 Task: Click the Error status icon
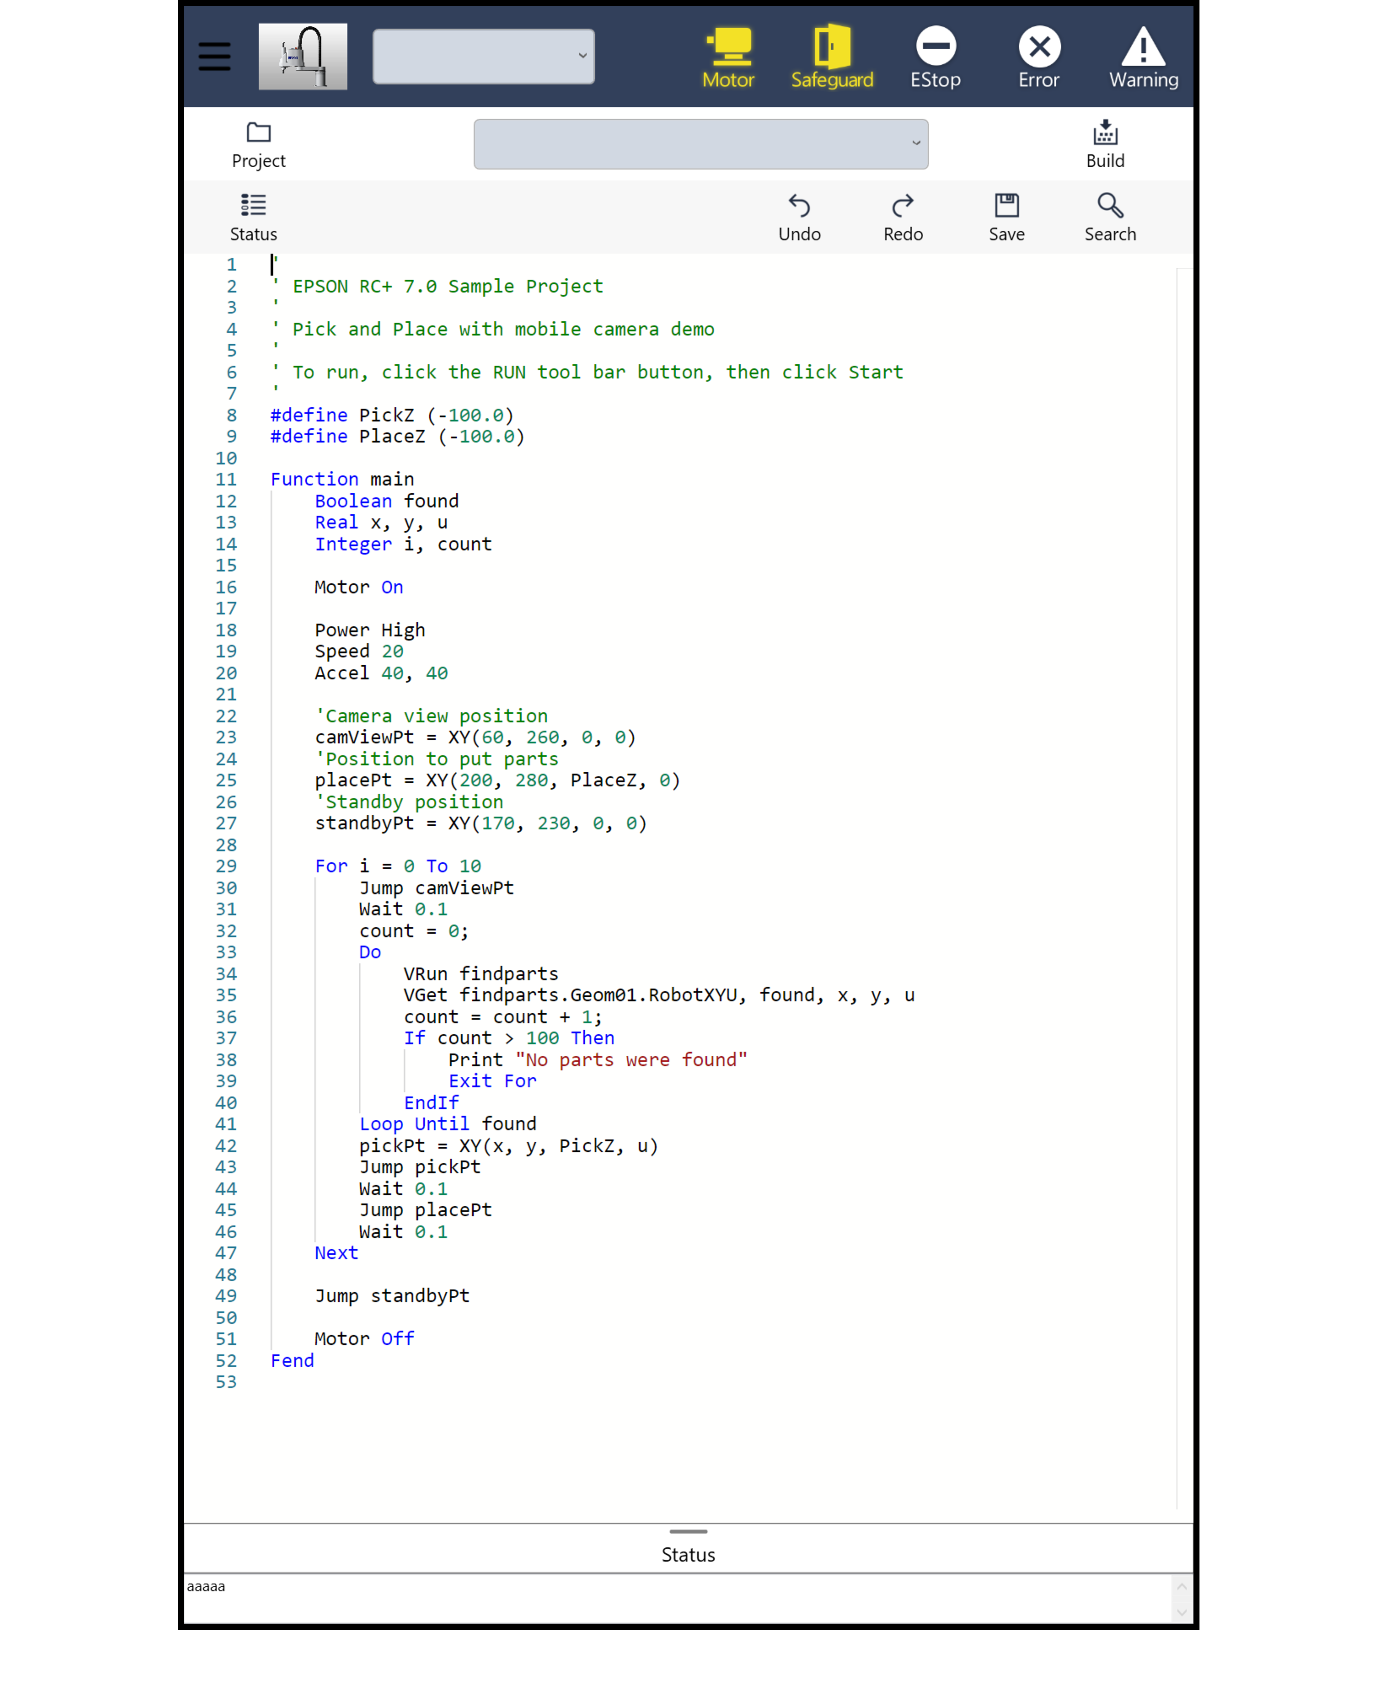point(1039,58)
